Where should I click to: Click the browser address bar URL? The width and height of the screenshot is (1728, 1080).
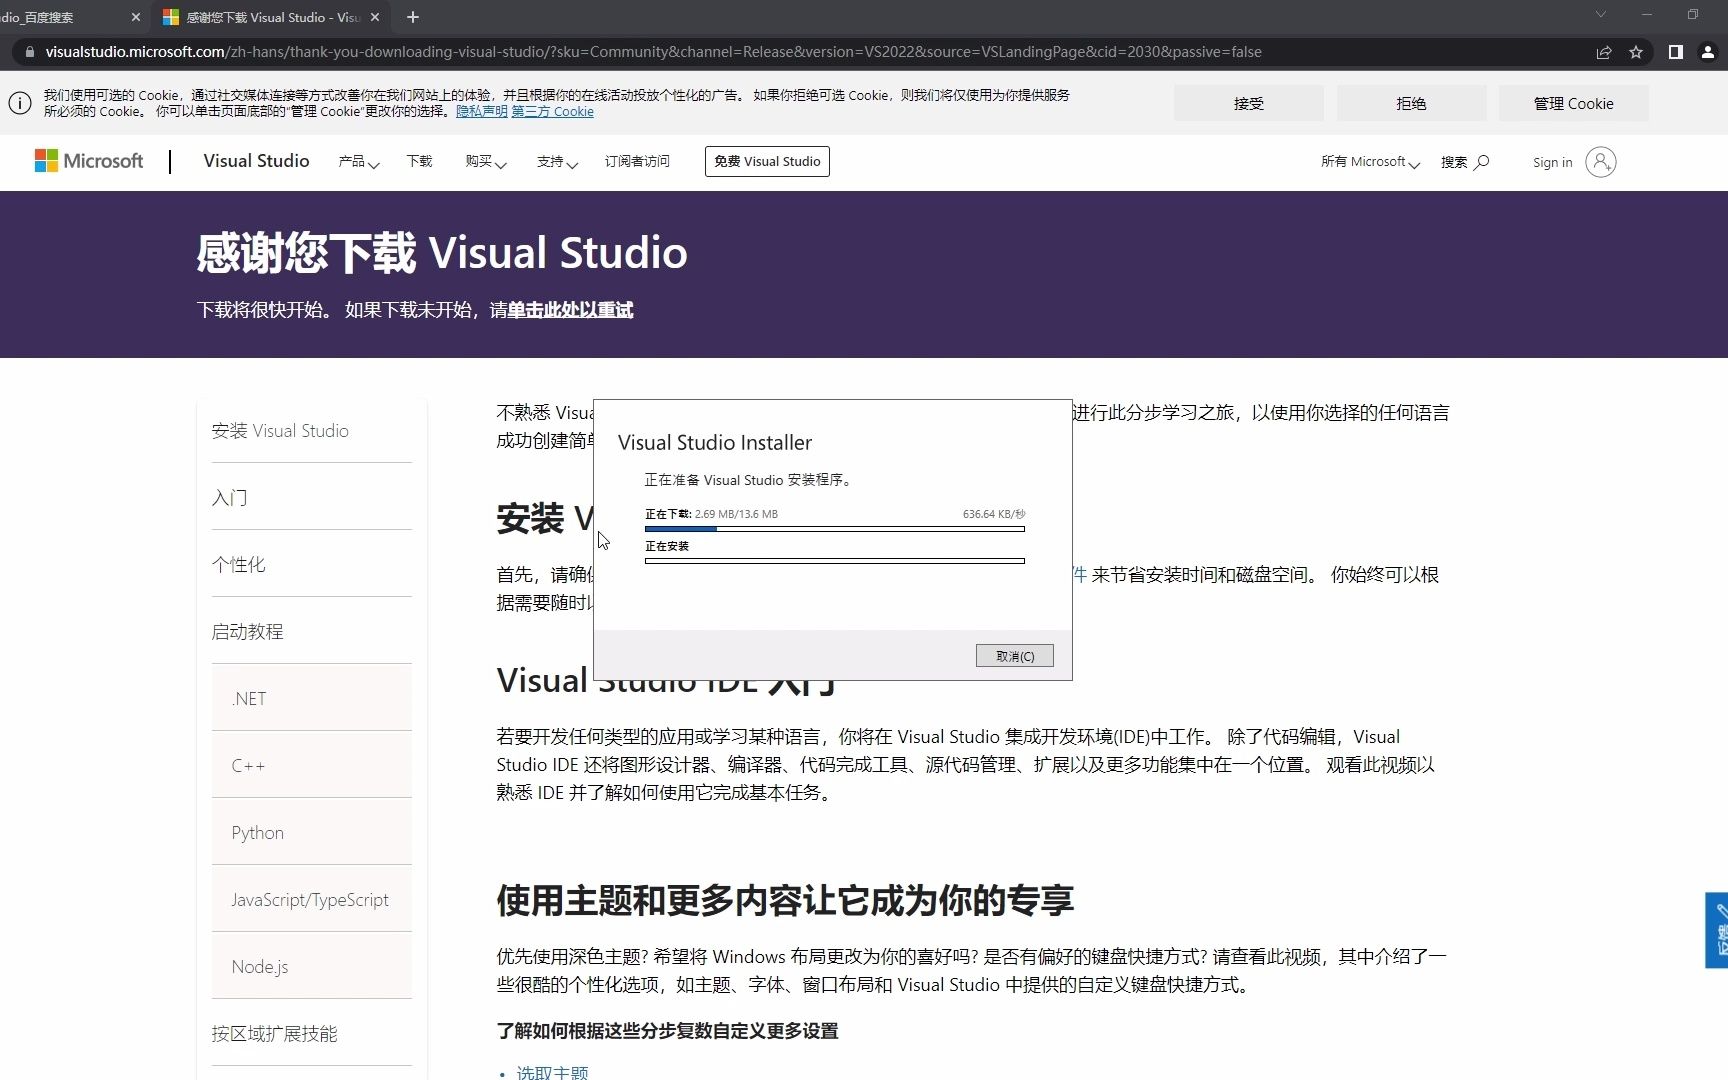pos(653,52)
